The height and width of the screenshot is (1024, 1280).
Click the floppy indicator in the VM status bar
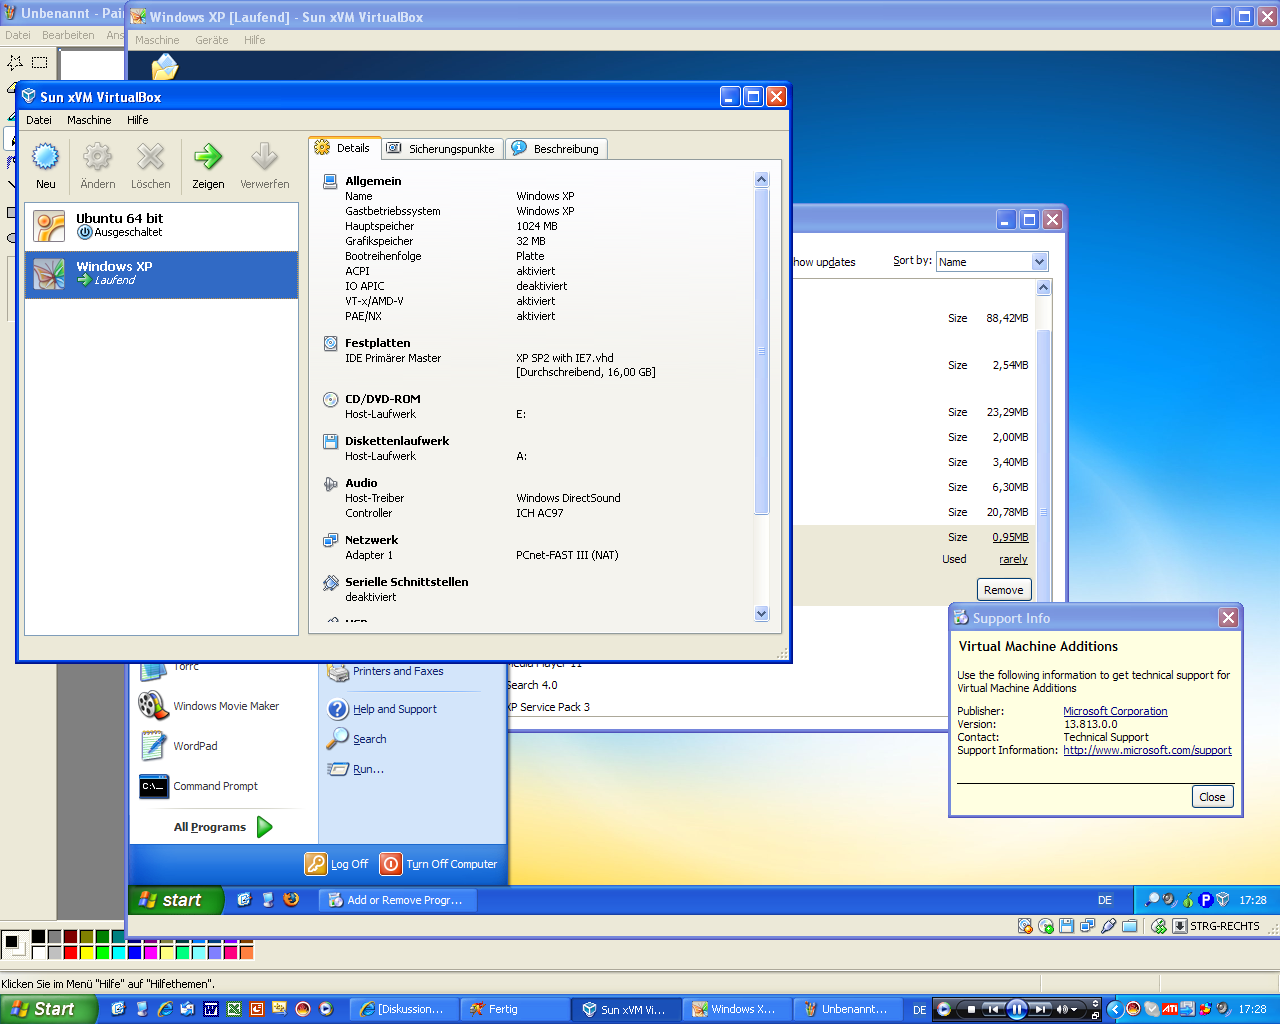[1066, 926]
